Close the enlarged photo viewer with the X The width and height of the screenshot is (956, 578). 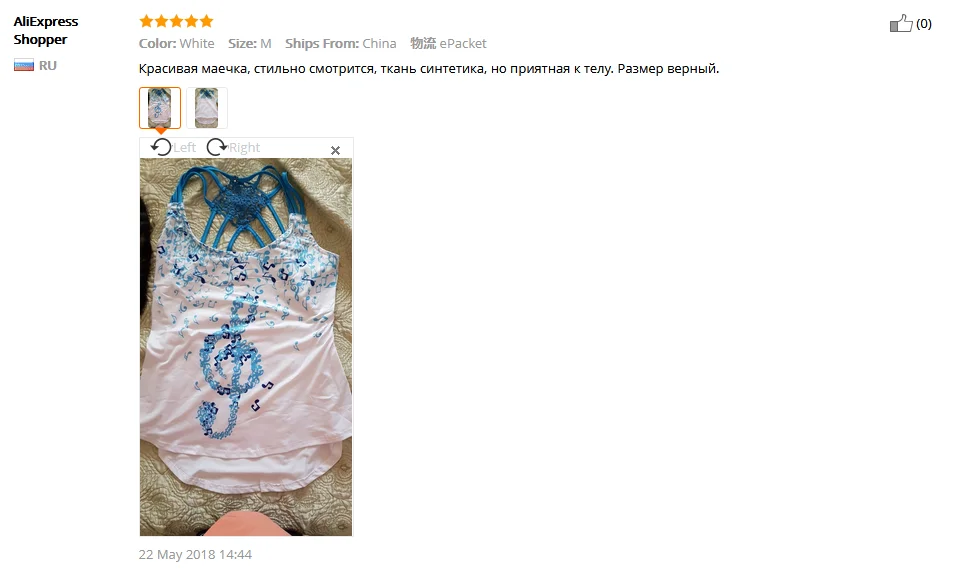(x=335, y=150)
